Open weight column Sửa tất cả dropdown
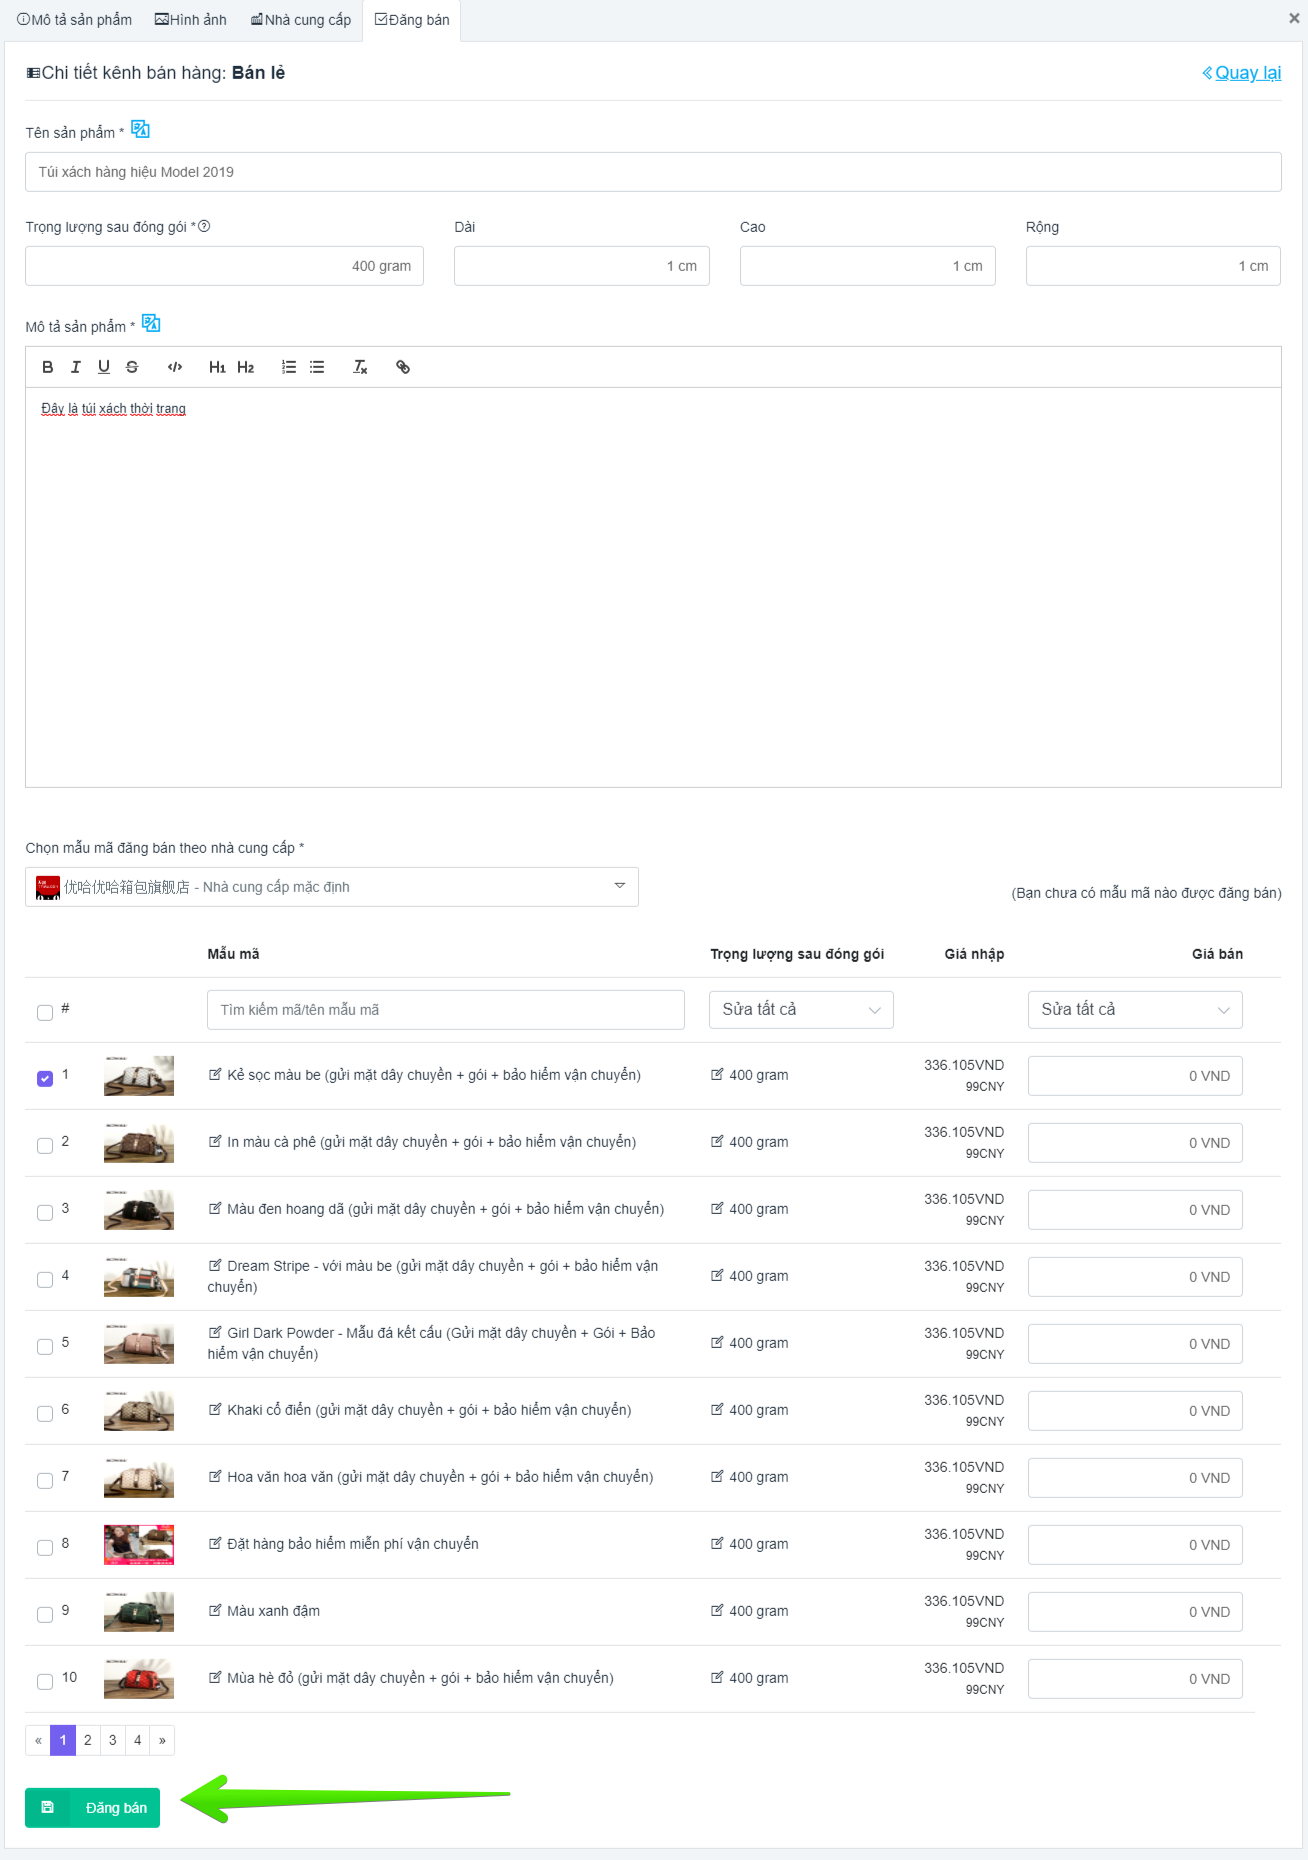This screenshot has height=1860, width=1308. click(801, 1010)
